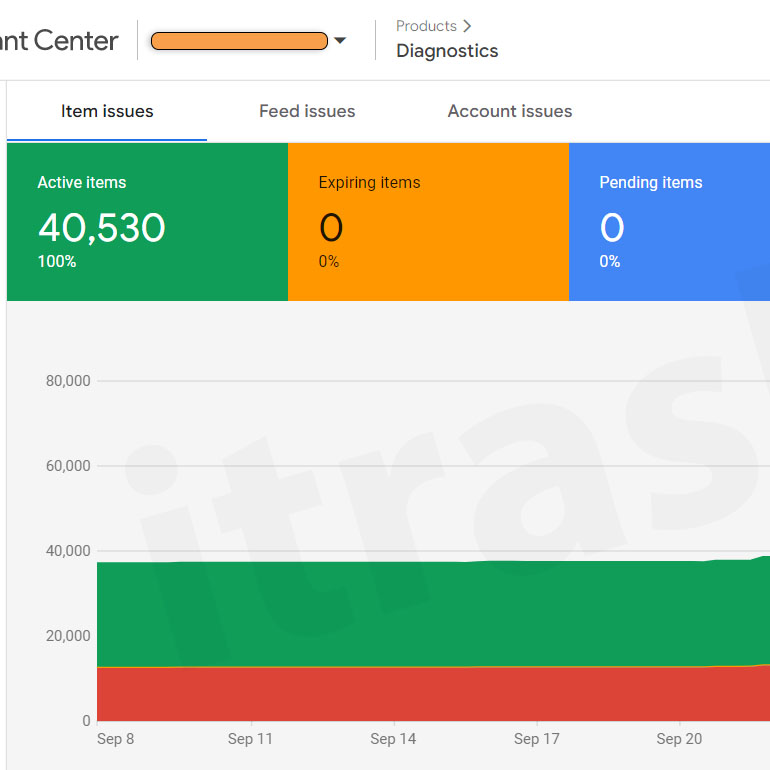This screenshot has width=770, height=770.
Task: Click the chevron next to Products
Action: (x=467, y=26)
